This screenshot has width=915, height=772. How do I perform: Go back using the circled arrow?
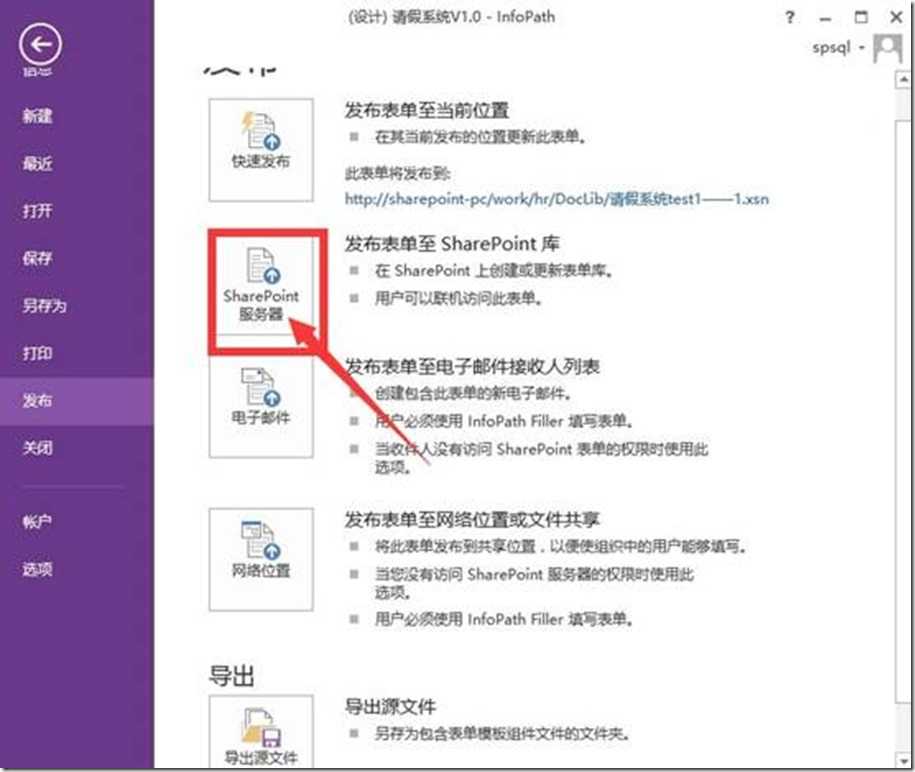point(40,44)
